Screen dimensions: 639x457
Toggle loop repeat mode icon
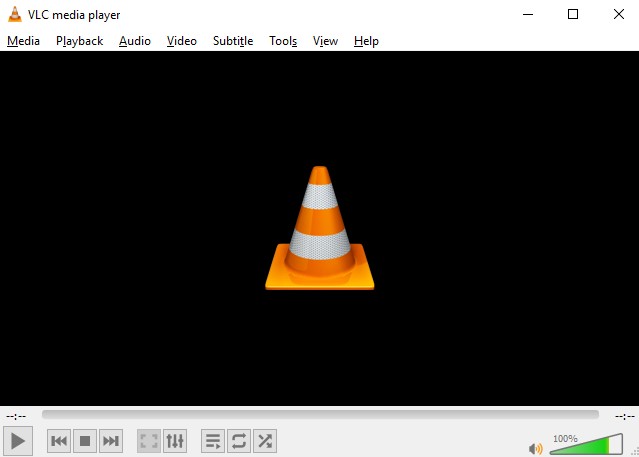click(239, 441)
